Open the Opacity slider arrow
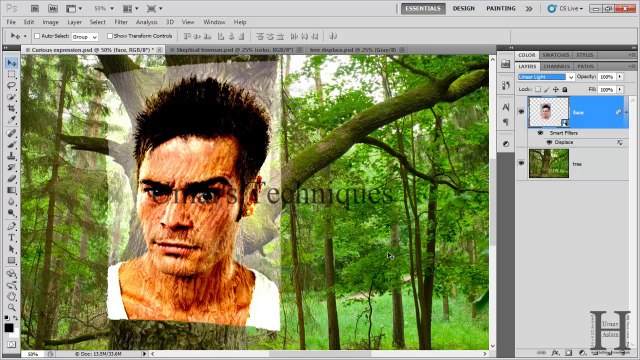 [x=620, y=77]
